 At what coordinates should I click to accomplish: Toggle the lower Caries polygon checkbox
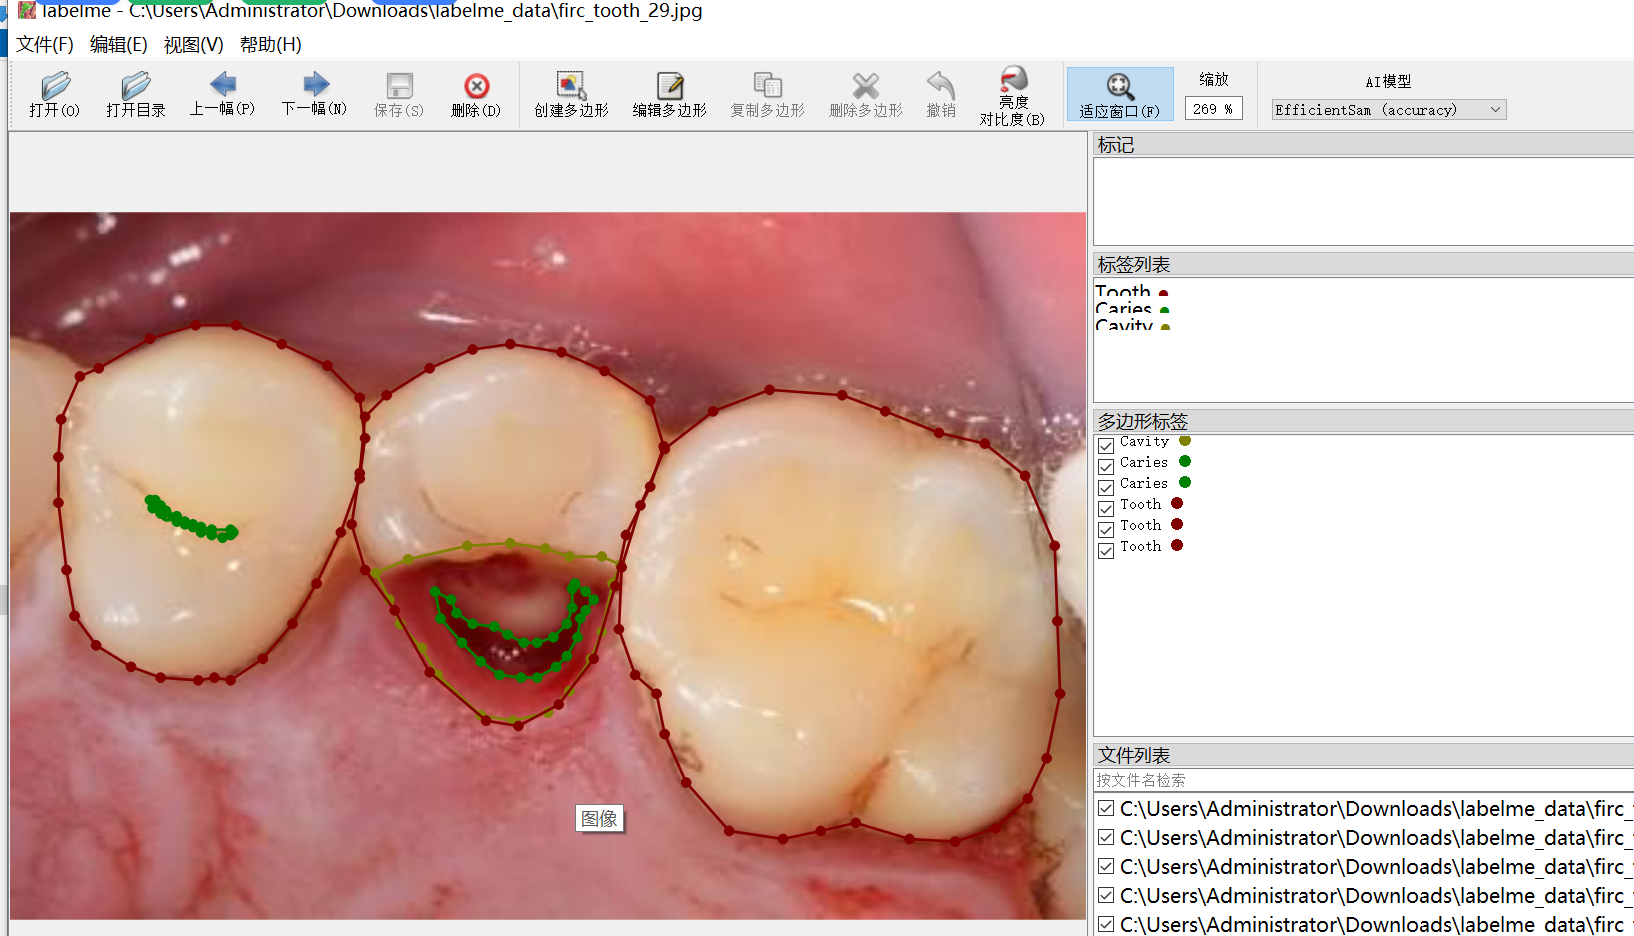click(1106, 488)
